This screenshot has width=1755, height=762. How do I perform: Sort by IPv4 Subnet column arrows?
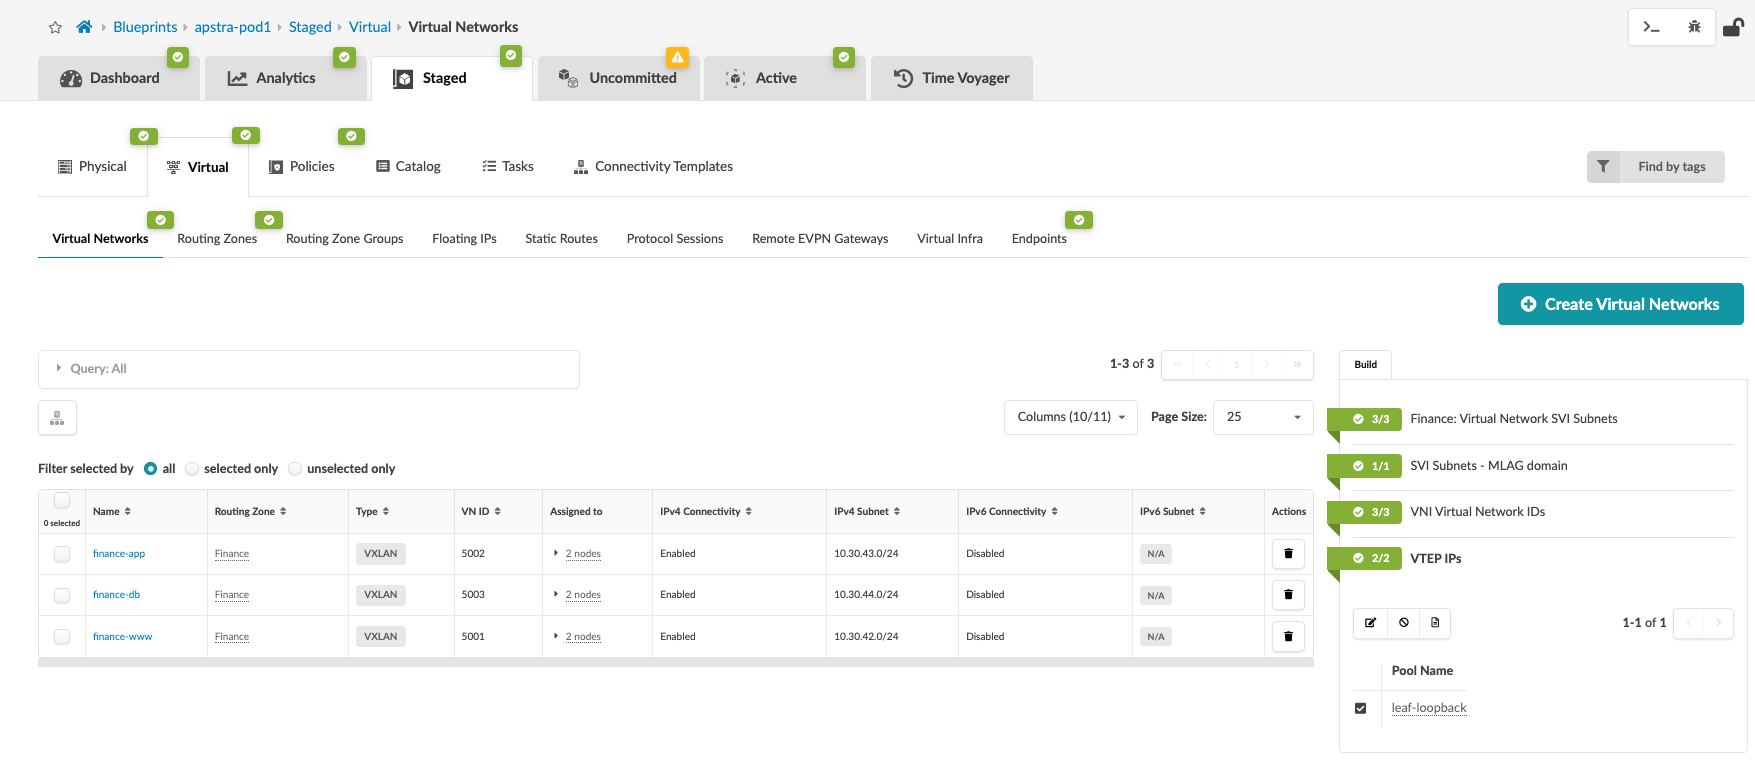897,511
